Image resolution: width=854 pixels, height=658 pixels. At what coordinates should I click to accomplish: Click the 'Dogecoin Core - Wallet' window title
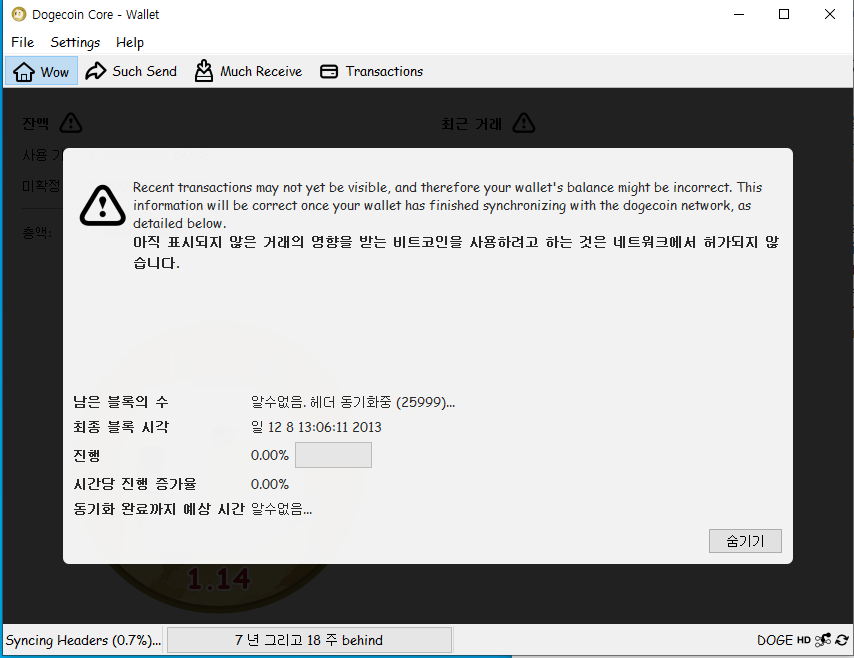tap(95, 15)
